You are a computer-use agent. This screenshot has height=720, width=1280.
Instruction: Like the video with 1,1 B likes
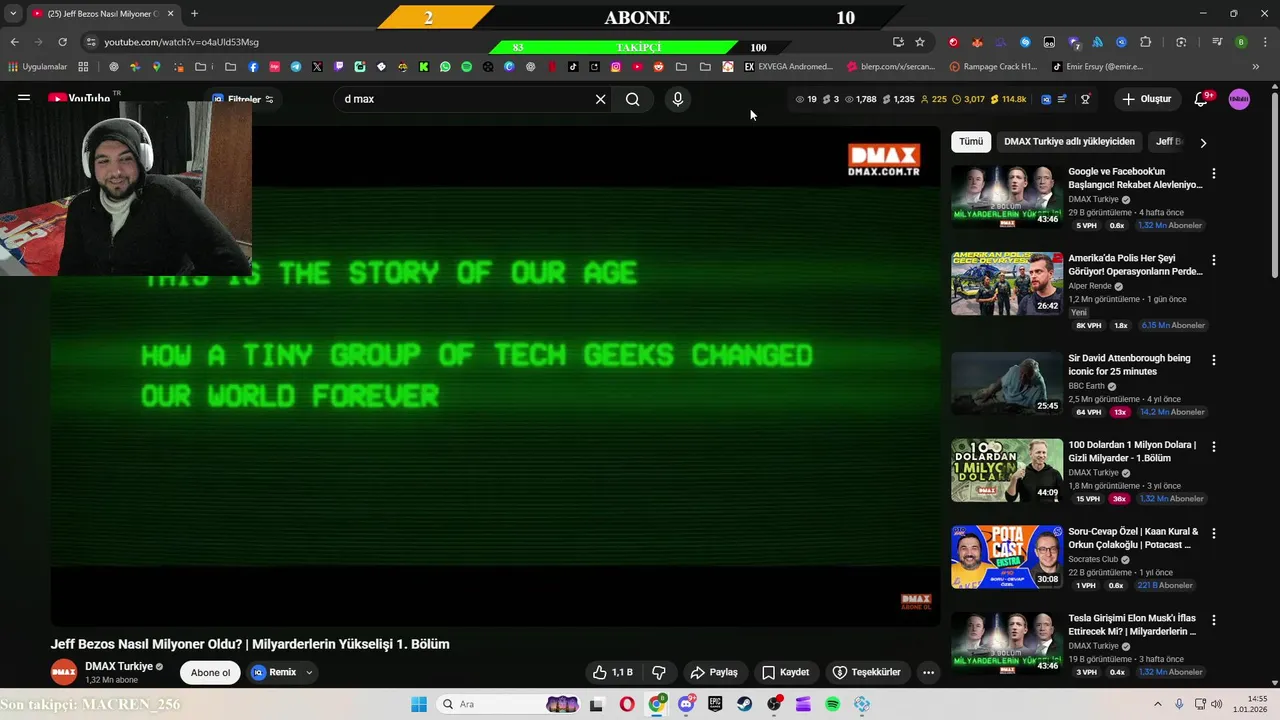point(612,672)
